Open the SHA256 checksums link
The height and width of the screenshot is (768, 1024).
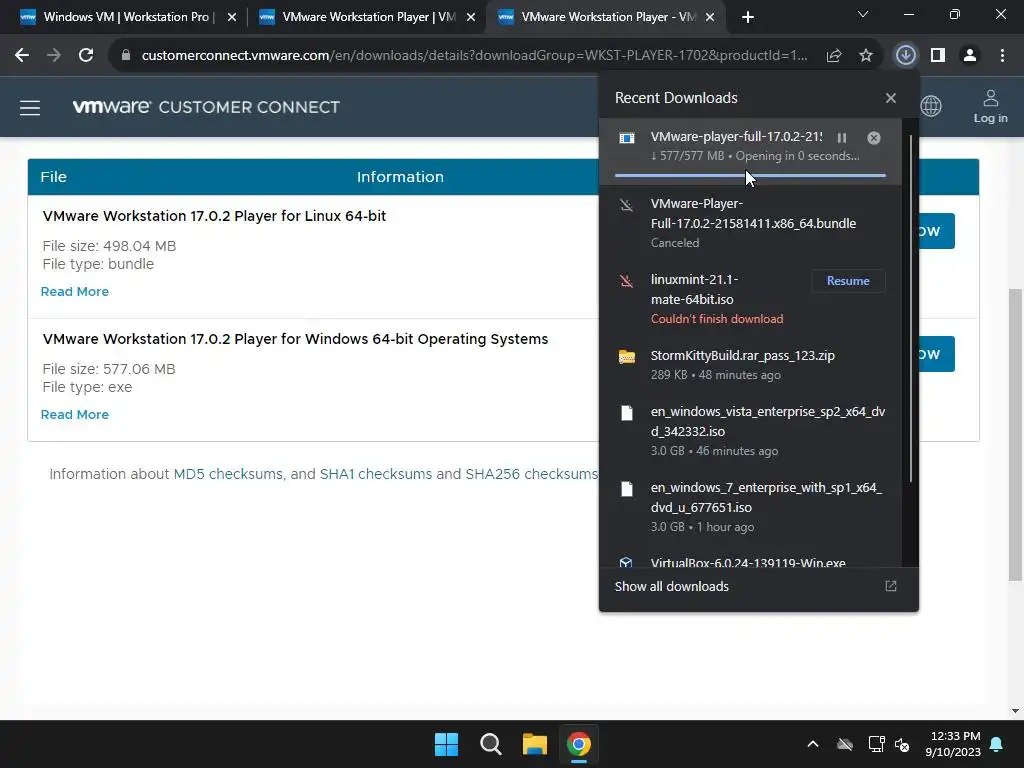click(x=532, y=474)
